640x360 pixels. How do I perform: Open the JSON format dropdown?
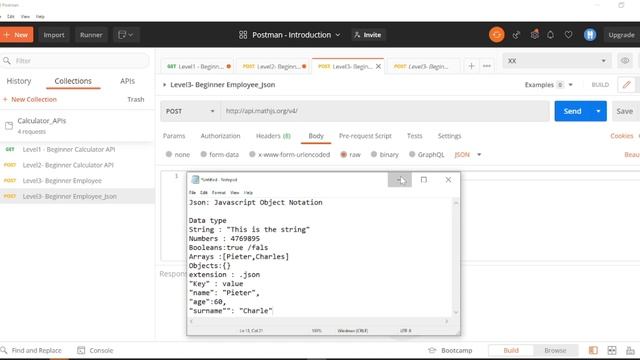point(468,154)
